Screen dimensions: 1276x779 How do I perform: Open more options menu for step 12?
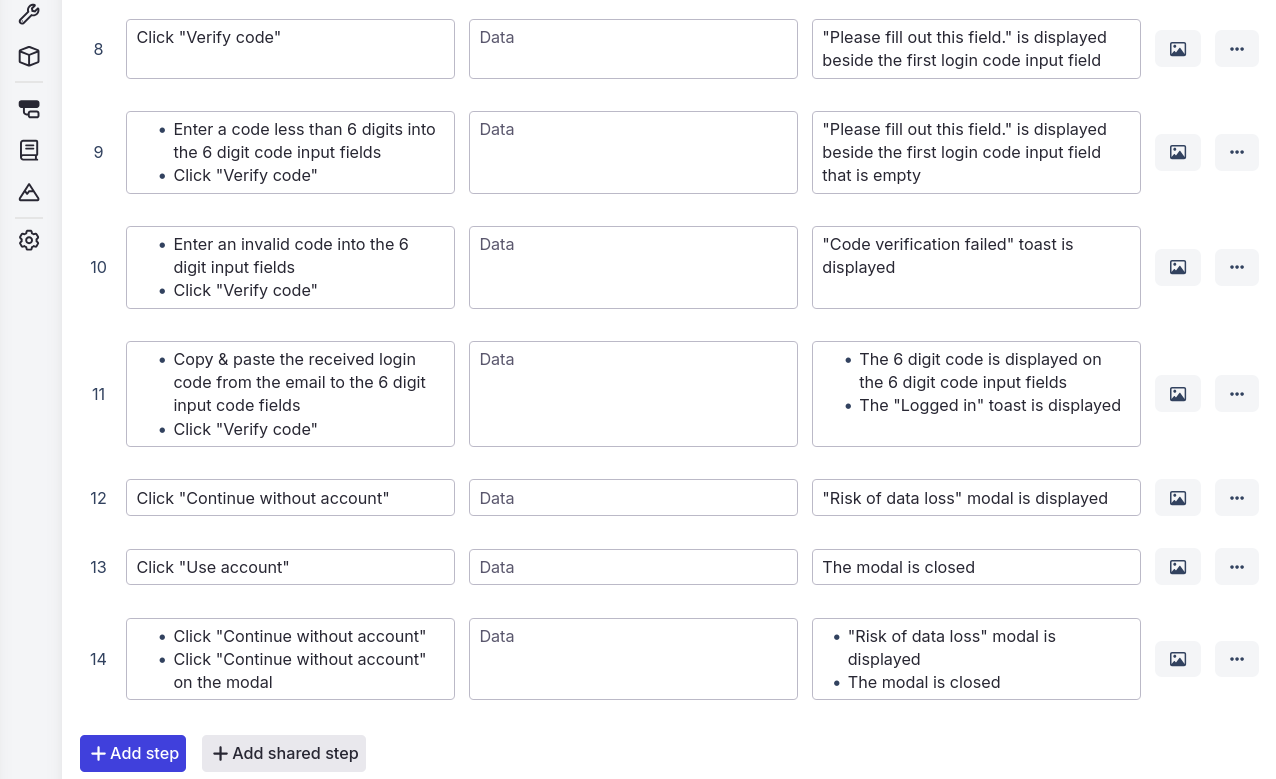(1237, 498)
